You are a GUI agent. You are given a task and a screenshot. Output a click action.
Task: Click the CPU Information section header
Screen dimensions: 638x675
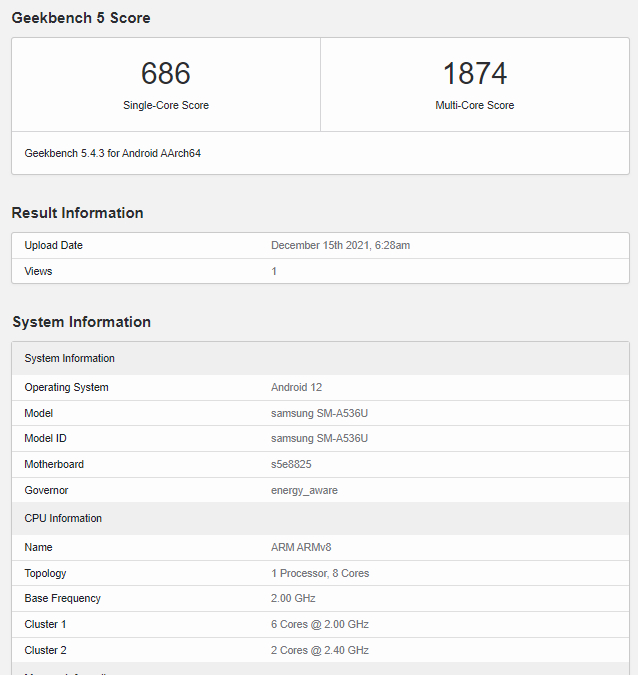coord(320,518)
